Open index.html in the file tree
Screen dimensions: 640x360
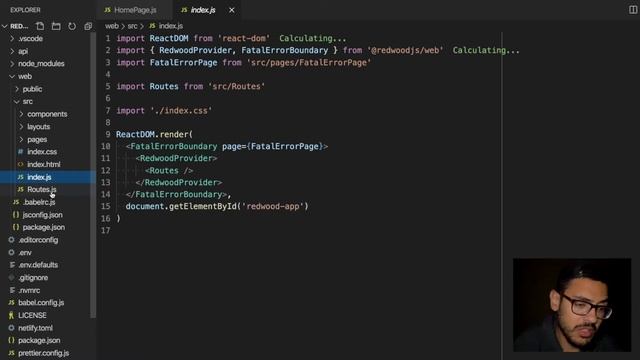44,164
